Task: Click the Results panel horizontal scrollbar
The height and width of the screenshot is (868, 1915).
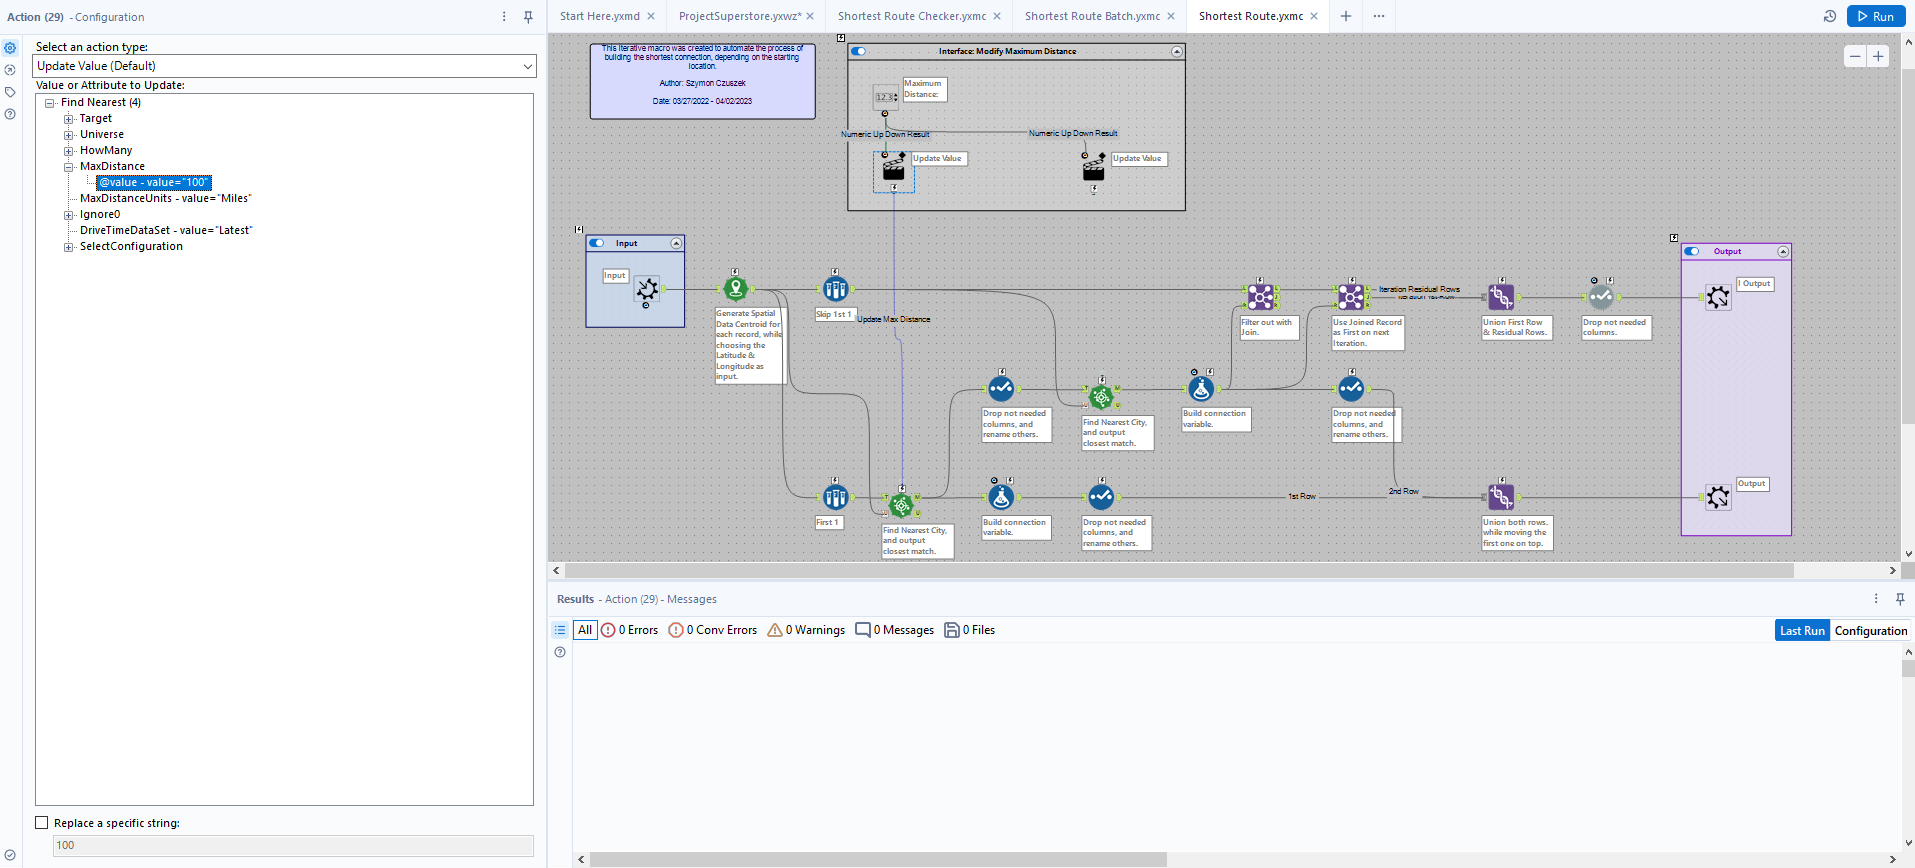Action: point(878,859)
